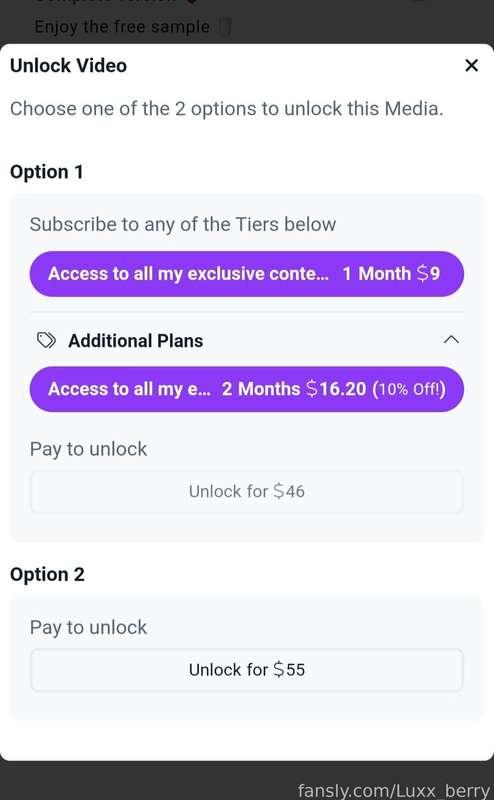
Task: Click the 10% Off discount label
Action: pos(409,389)
